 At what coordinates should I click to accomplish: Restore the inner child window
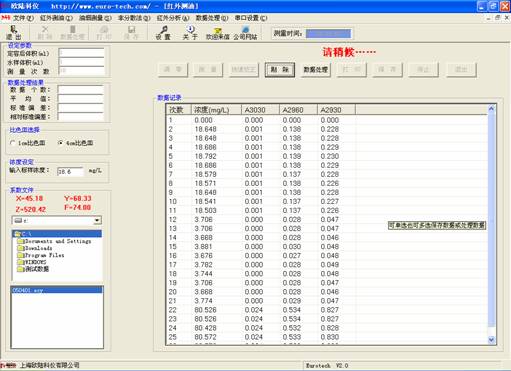[x=497, y=18]
